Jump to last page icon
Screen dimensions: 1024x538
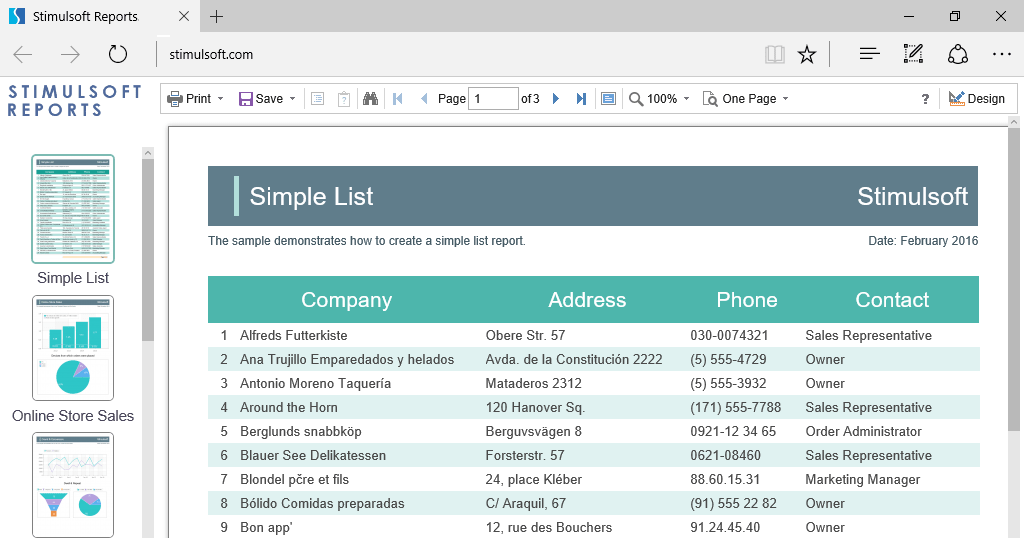point(581,99)
